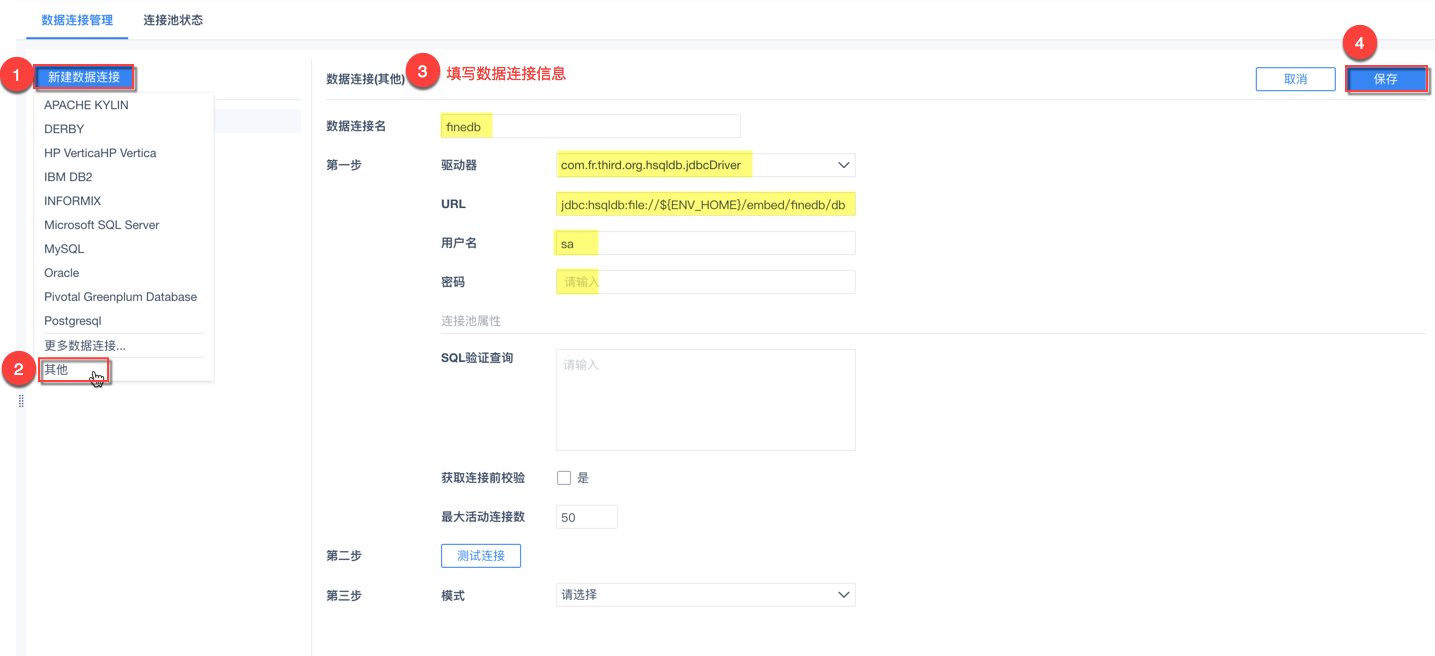The height and width of the screenshot is (656, 1435).
Task: Click the 密码 password field
Action: coord(705,282)
